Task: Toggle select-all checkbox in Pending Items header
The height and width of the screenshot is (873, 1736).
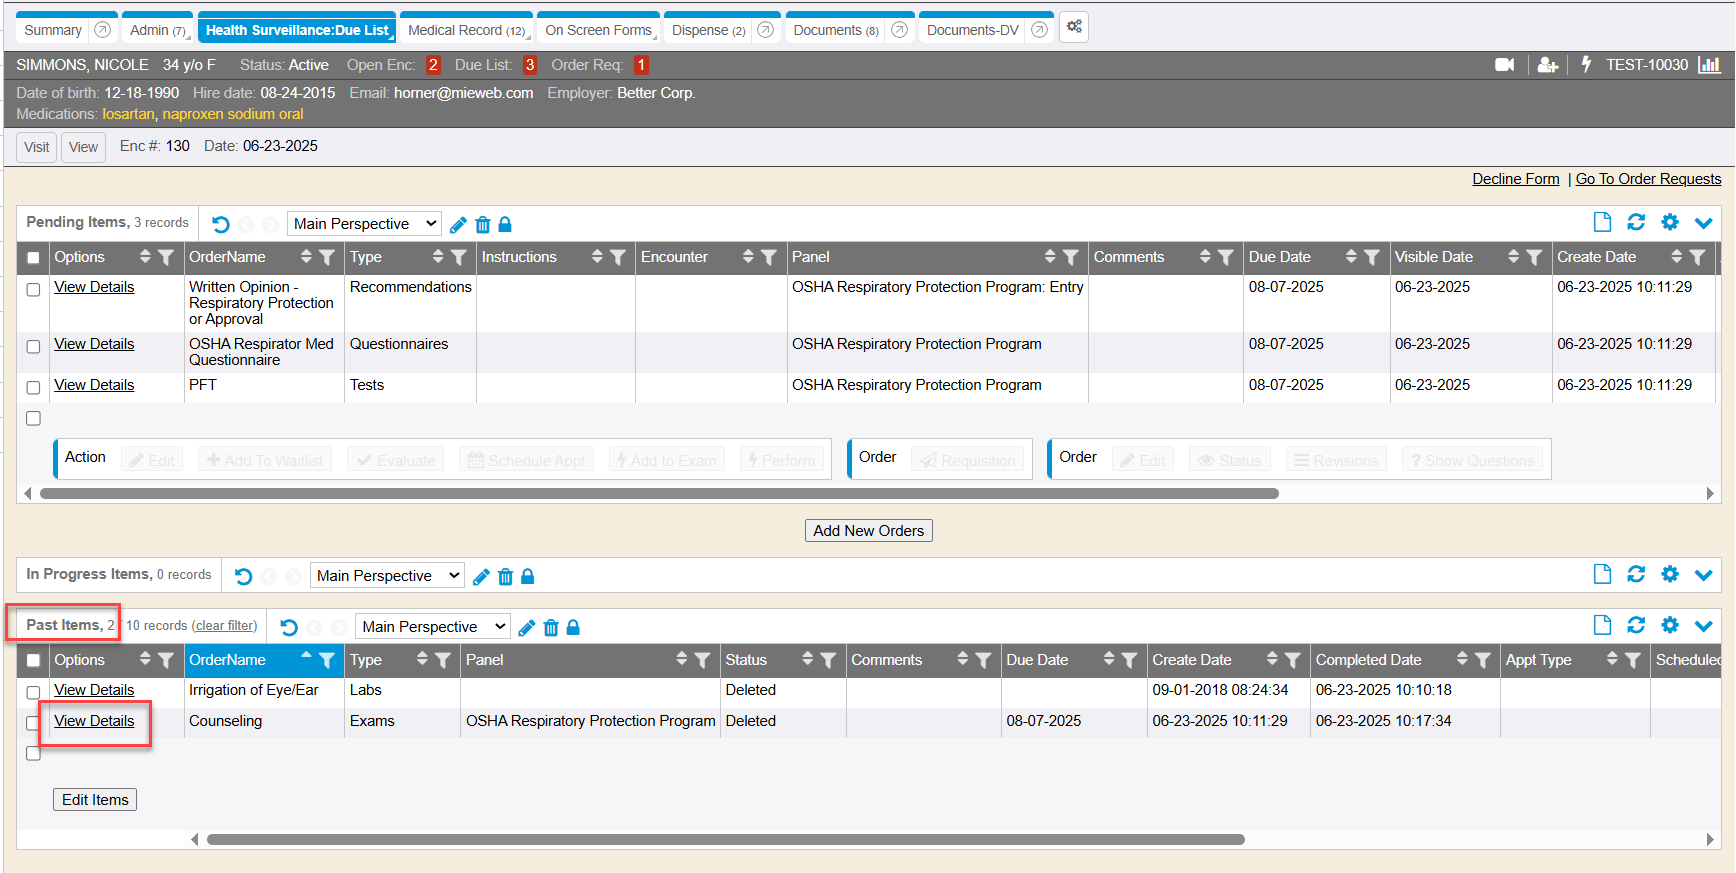Action: (x=33, y=258)
